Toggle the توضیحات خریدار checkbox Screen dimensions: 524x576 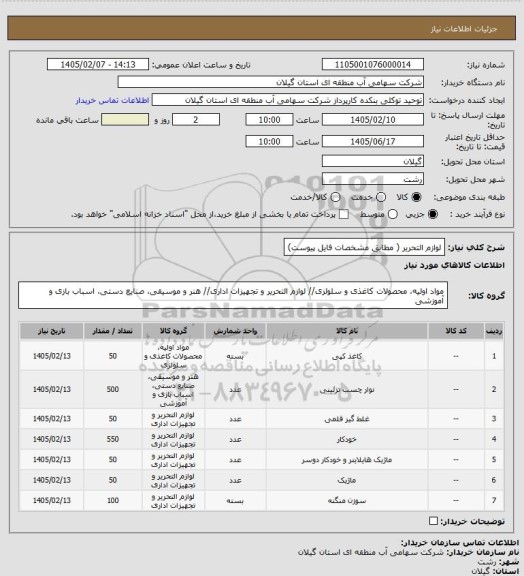[434, 521]
